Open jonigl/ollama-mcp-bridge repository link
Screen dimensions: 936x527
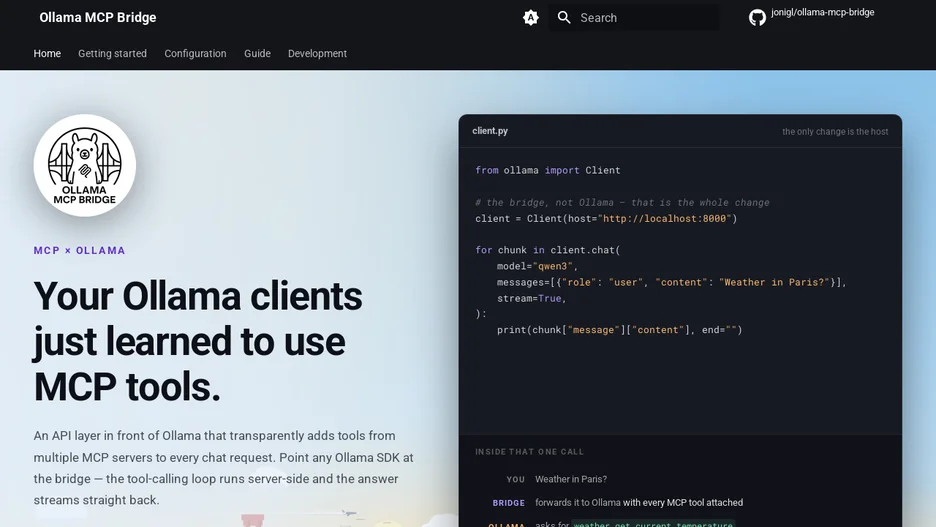click(x=823, y=12)
